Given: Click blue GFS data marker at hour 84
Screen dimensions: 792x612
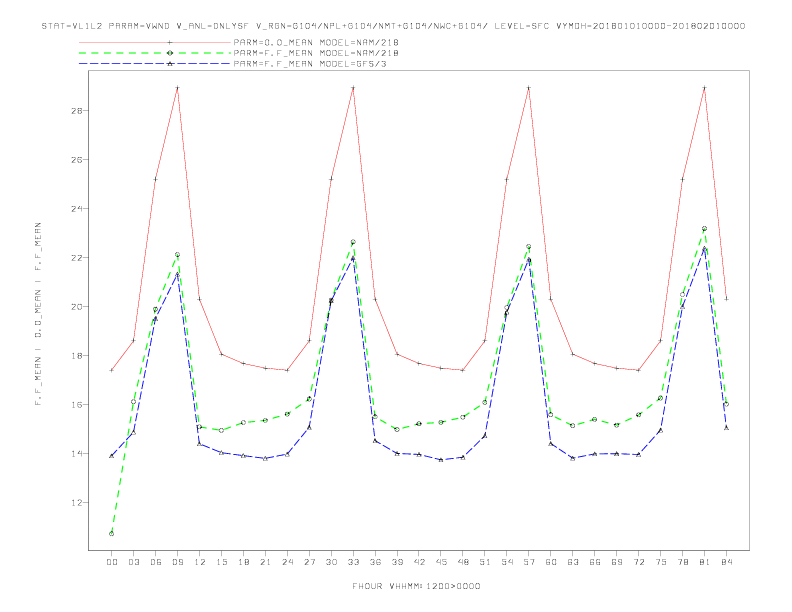Looking at the screenshot, I should click(726, 428).
